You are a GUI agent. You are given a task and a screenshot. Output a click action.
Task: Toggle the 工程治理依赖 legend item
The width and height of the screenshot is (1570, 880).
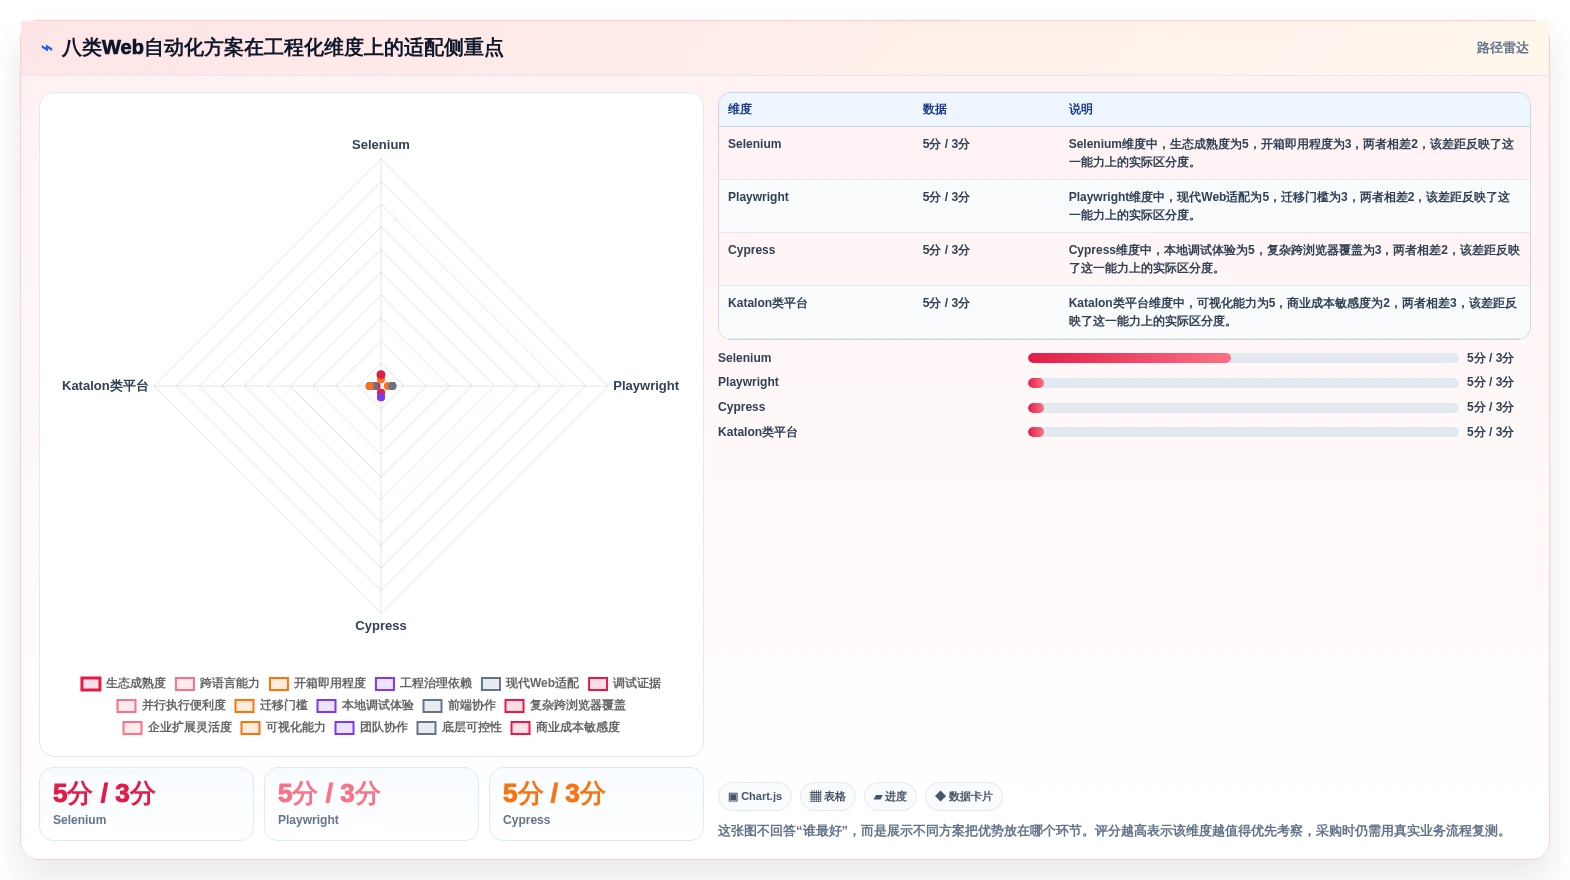click(423, 684)
